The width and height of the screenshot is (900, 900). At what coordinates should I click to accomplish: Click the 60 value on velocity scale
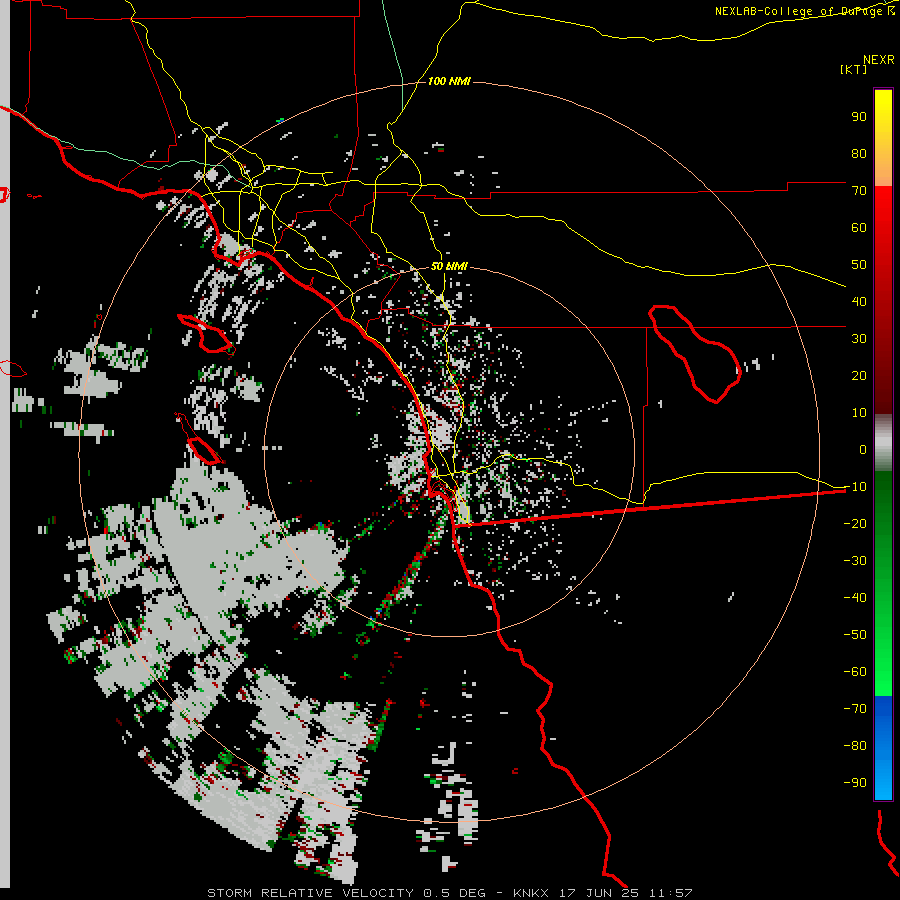tap(859, 228)
